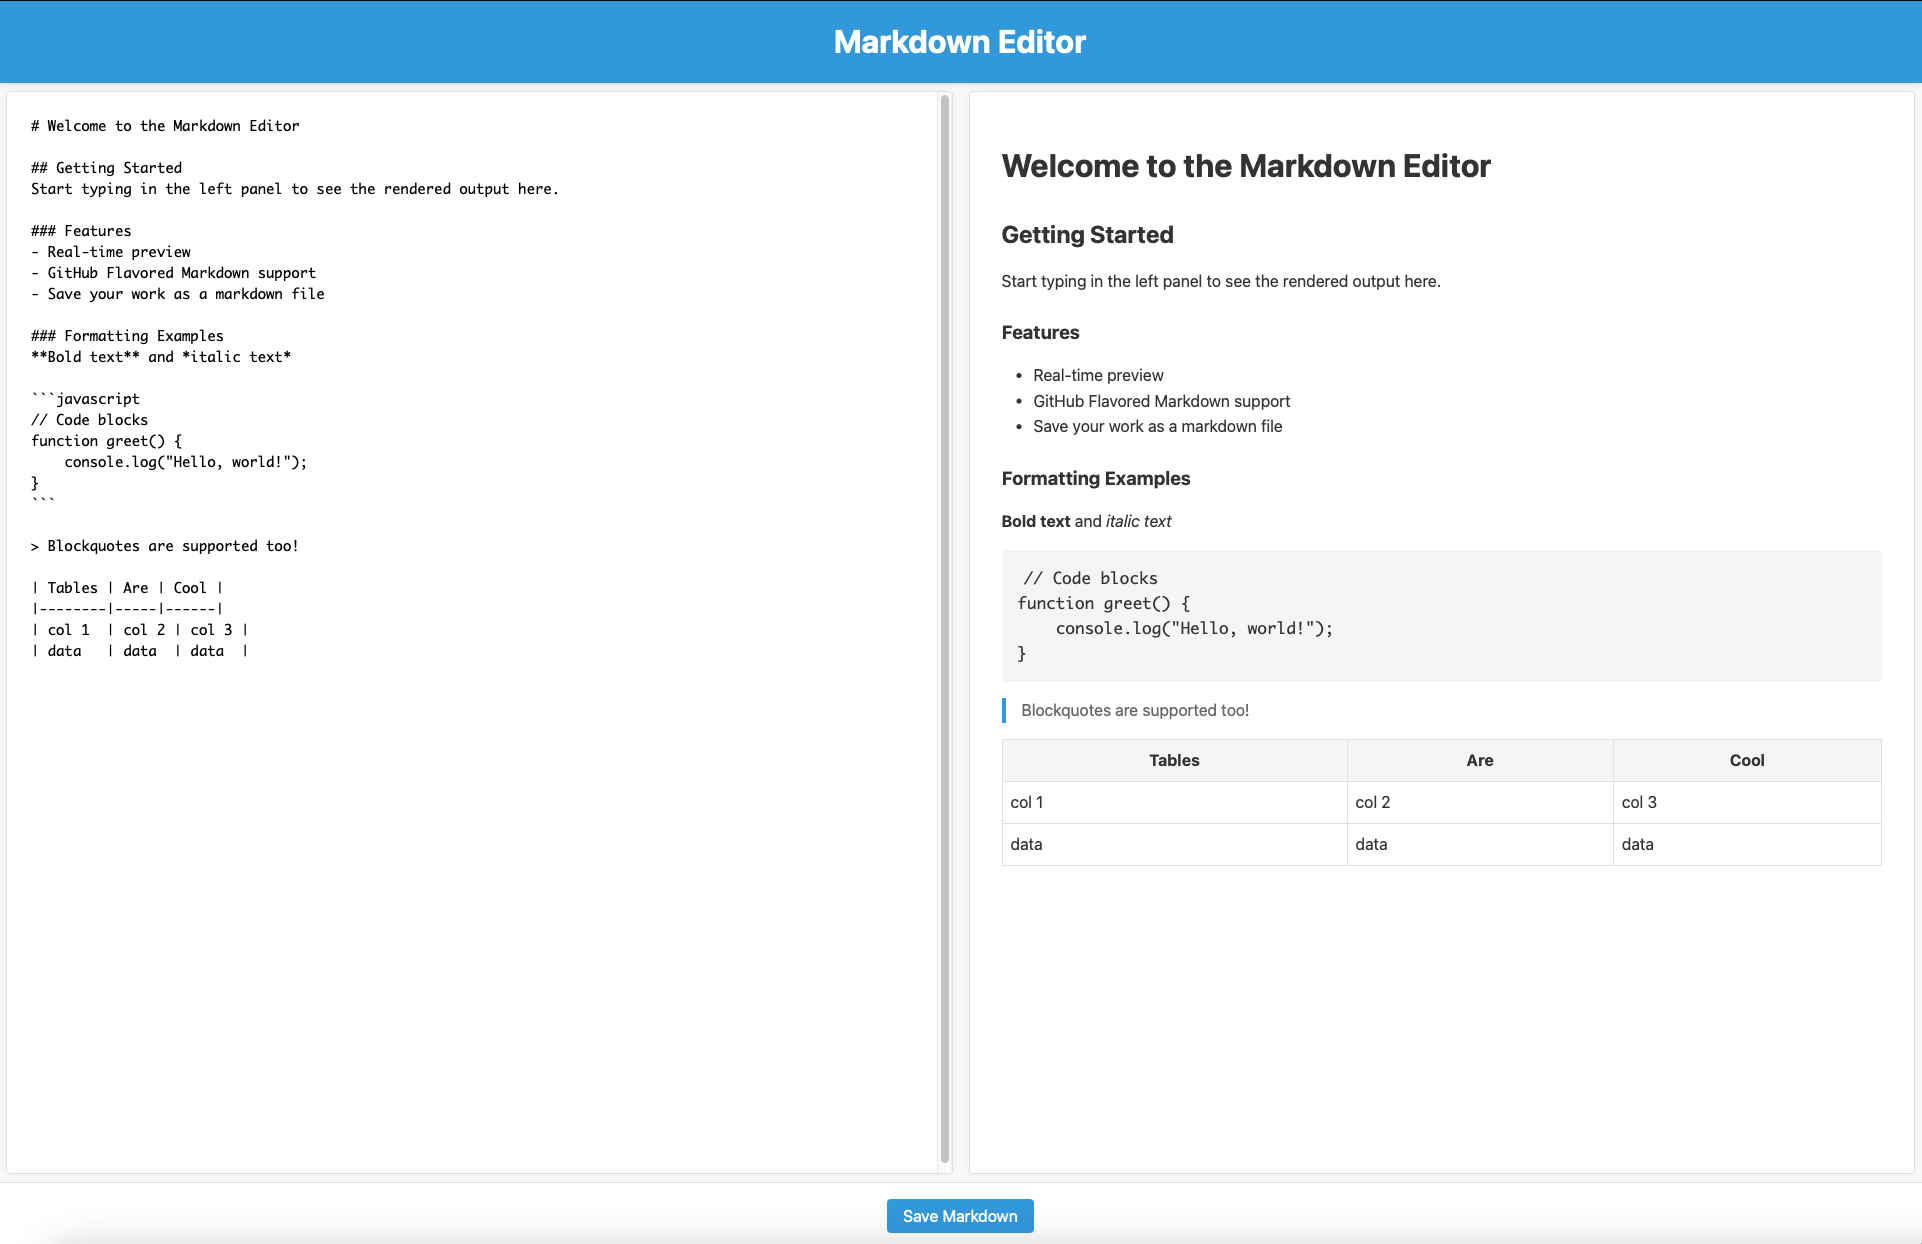Click the 'Cool' column header in the preview

point(1746,760)
